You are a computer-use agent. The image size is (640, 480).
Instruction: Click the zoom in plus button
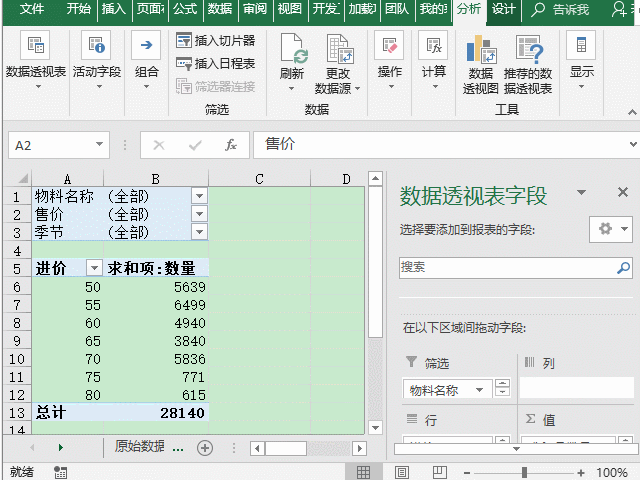pos(581,473)
